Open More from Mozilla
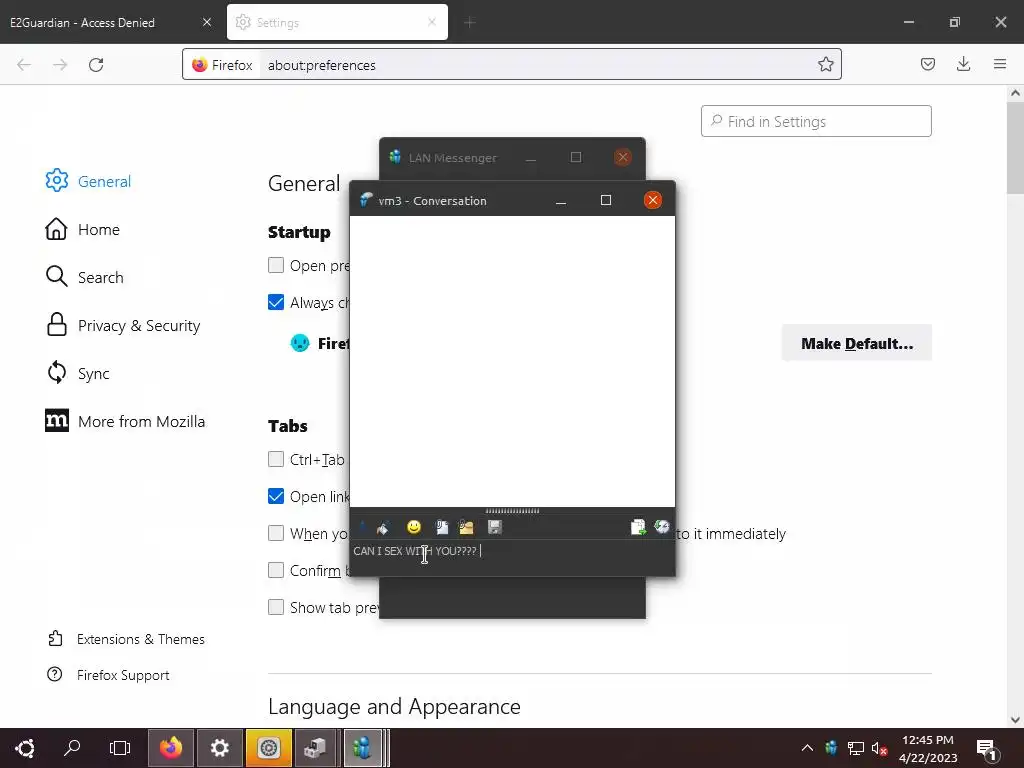The width and height of the screenshot is (1024, 768). [125, 421]
